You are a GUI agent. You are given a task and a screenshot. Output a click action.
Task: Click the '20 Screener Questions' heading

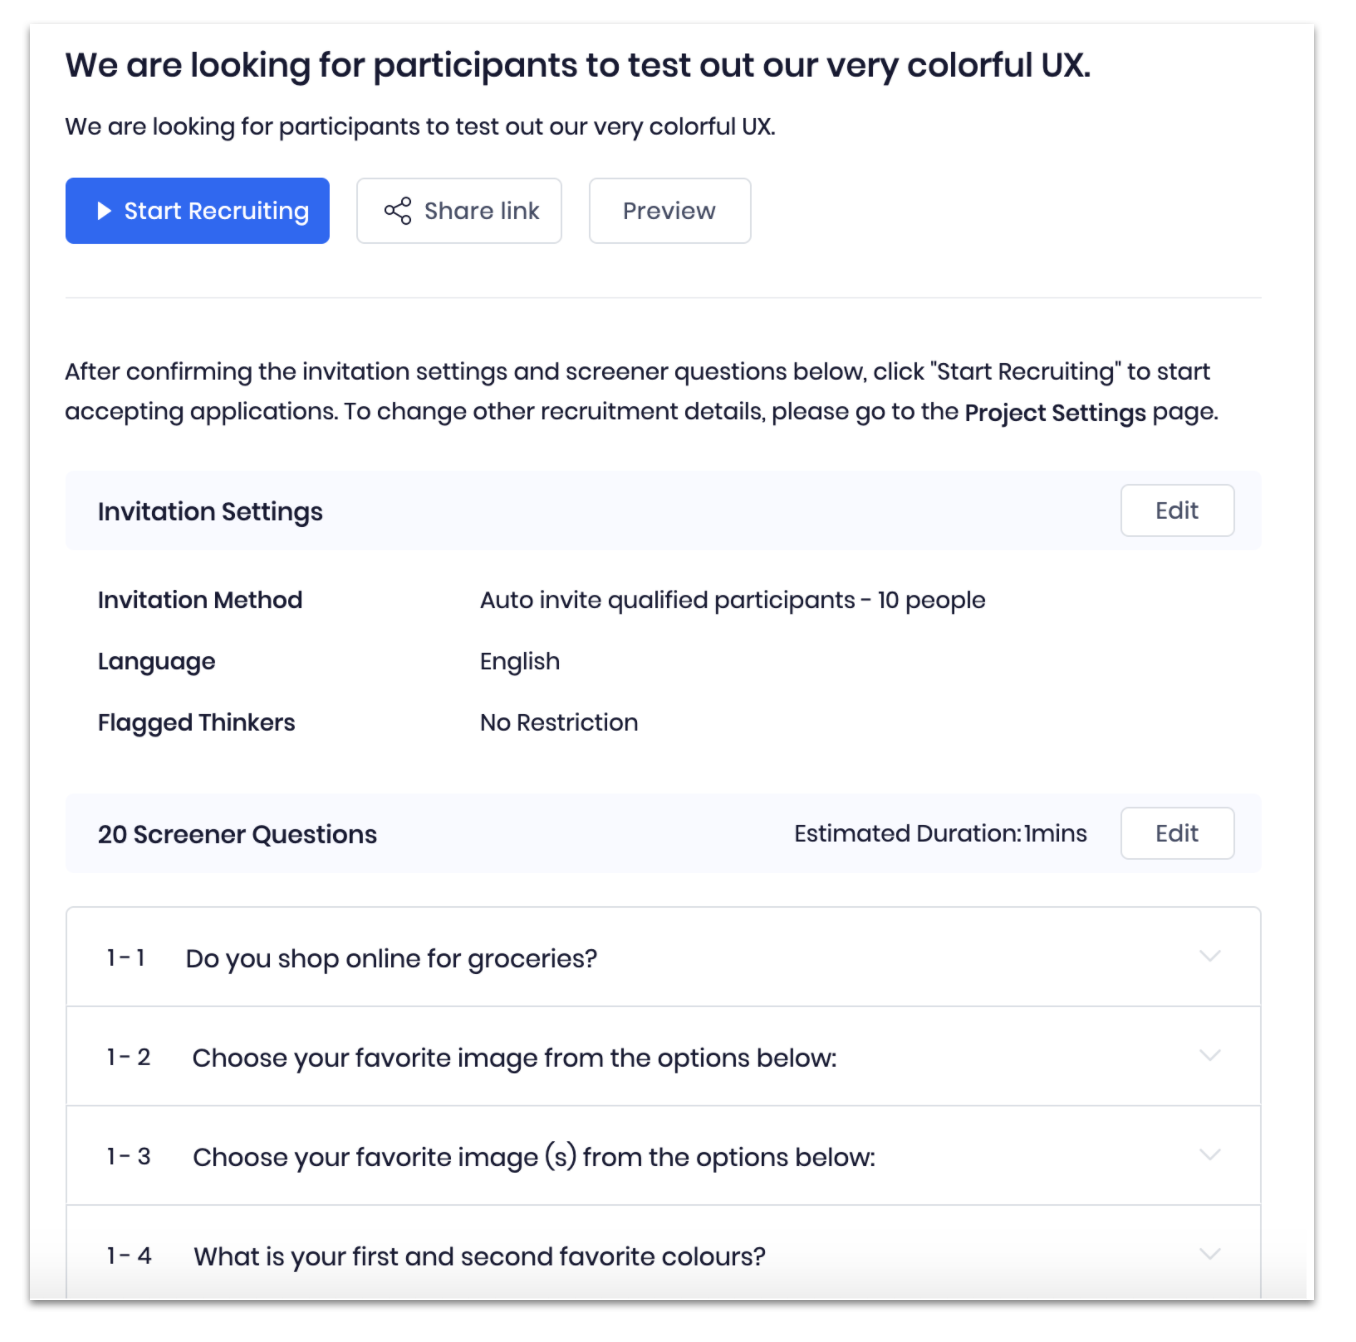237,835
